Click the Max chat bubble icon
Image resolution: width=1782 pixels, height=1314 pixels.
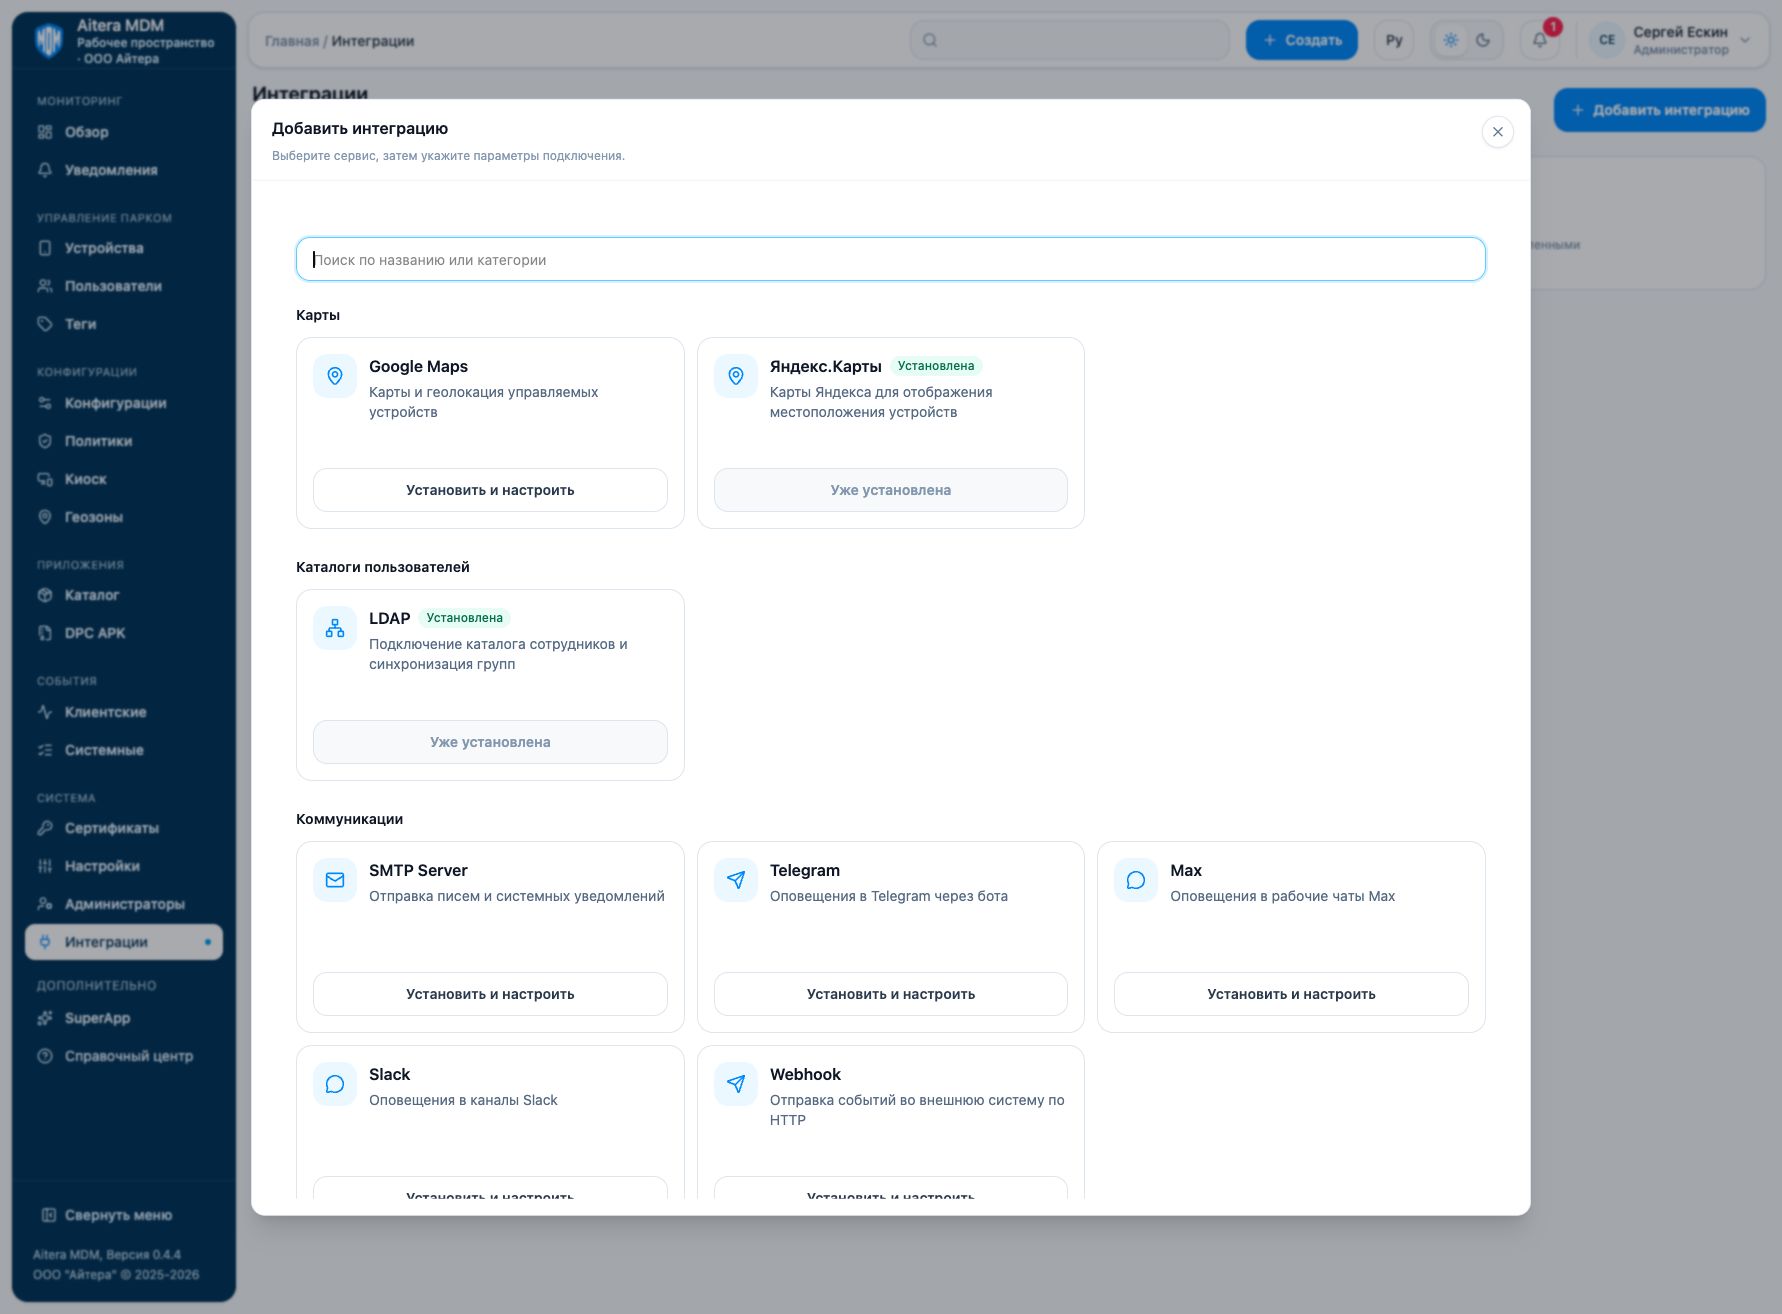1136,880
